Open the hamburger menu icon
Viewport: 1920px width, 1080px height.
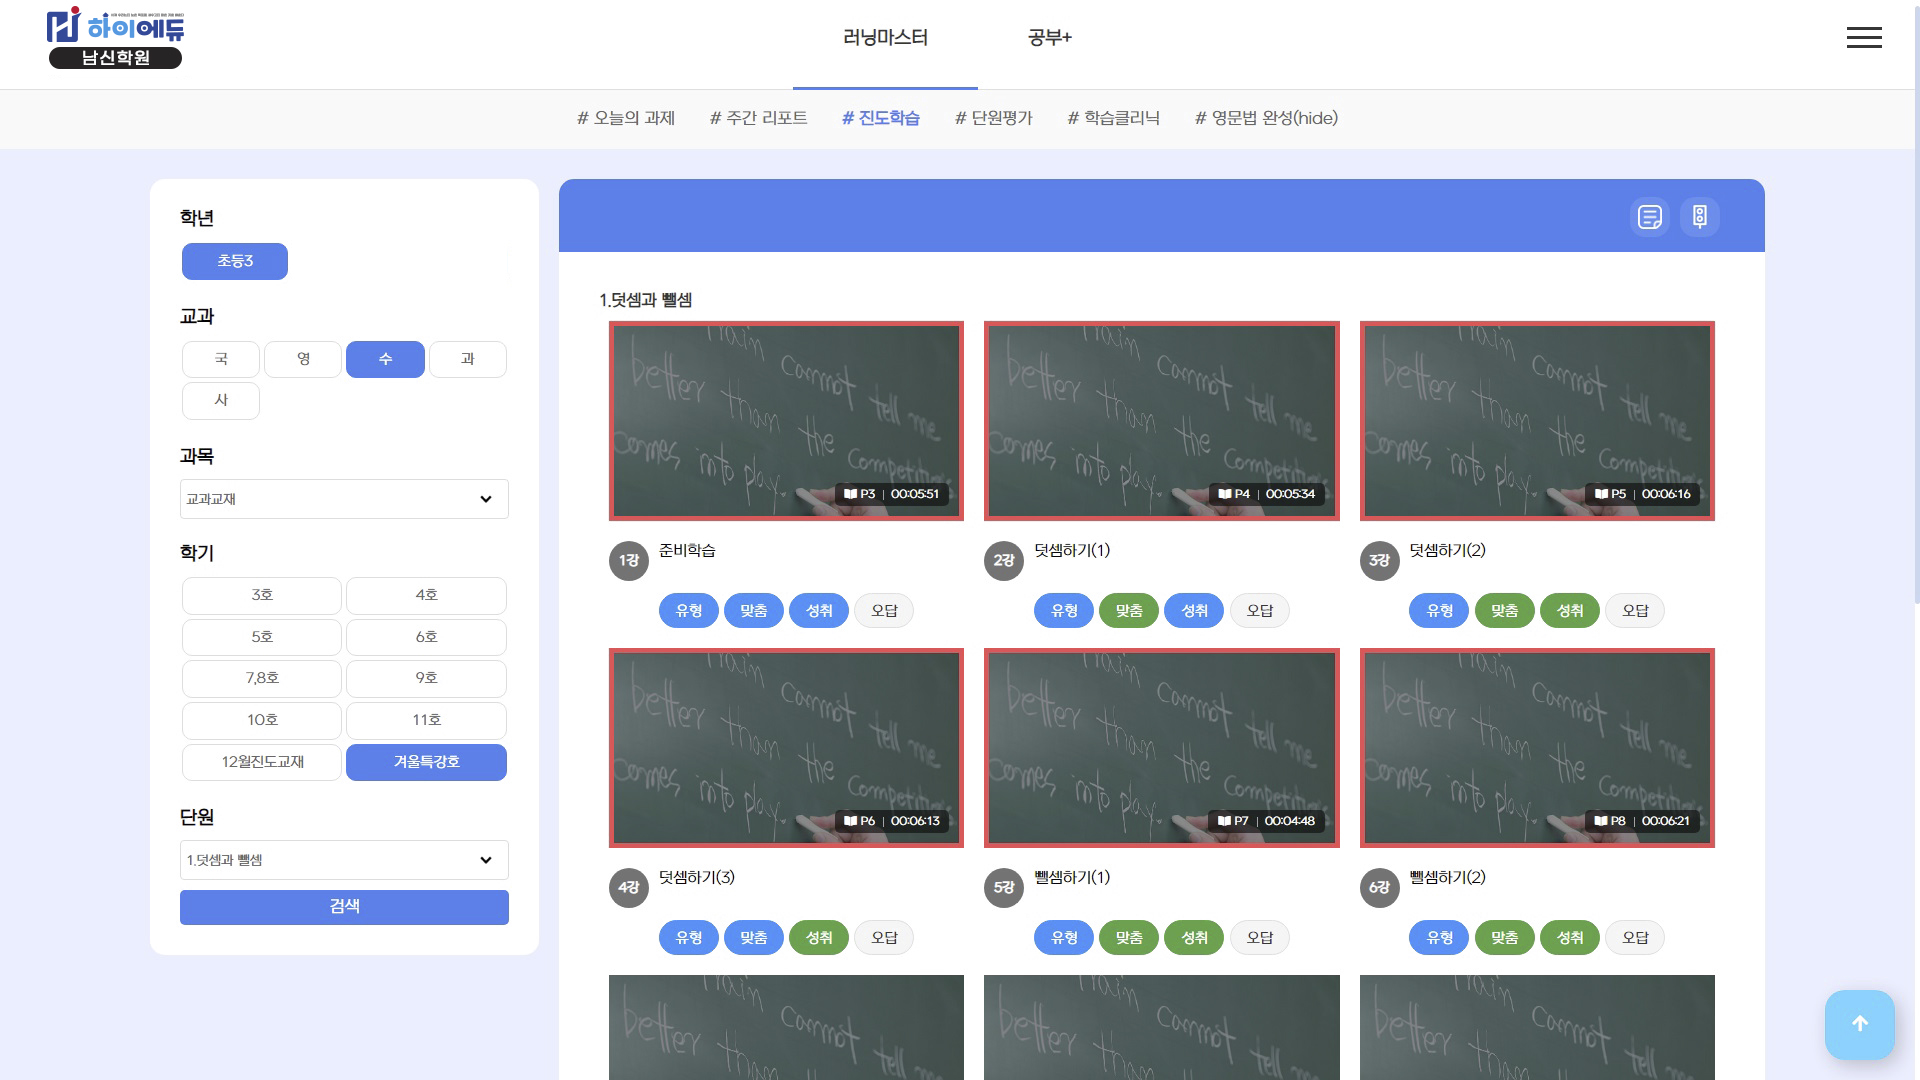pyautogui.click(x=1864, y=38)
